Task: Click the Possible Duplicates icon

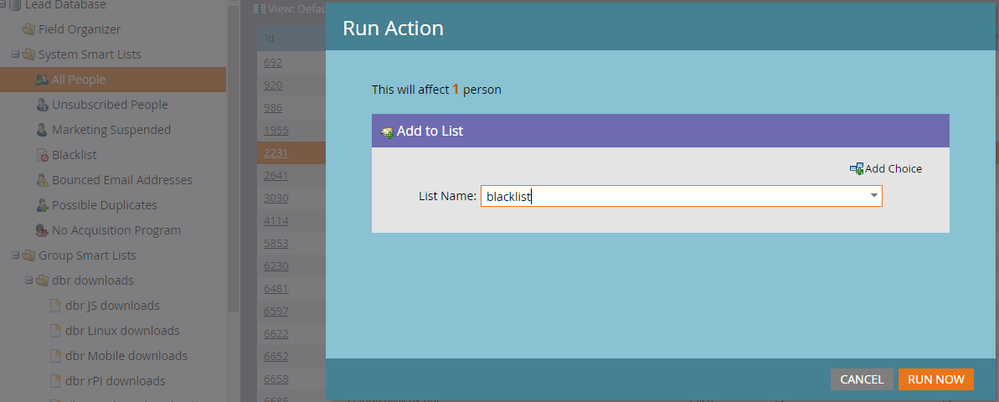Action: [42, 205]
